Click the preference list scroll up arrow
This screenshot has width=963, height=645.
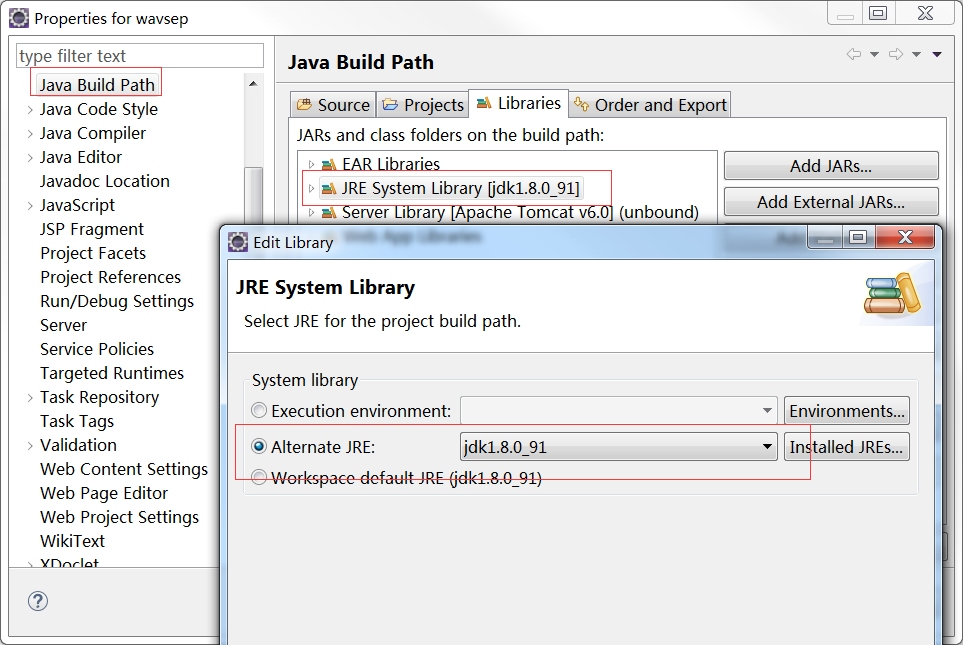tap(253, 84)
